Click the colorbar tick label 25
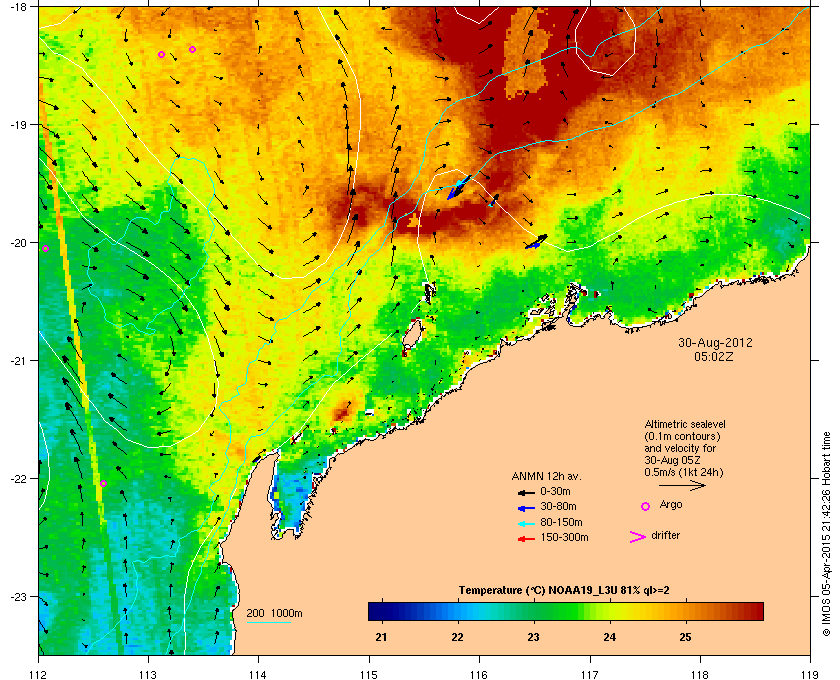Image resolution: width=840 pixels, height=680 pixels. pos(685,638)
